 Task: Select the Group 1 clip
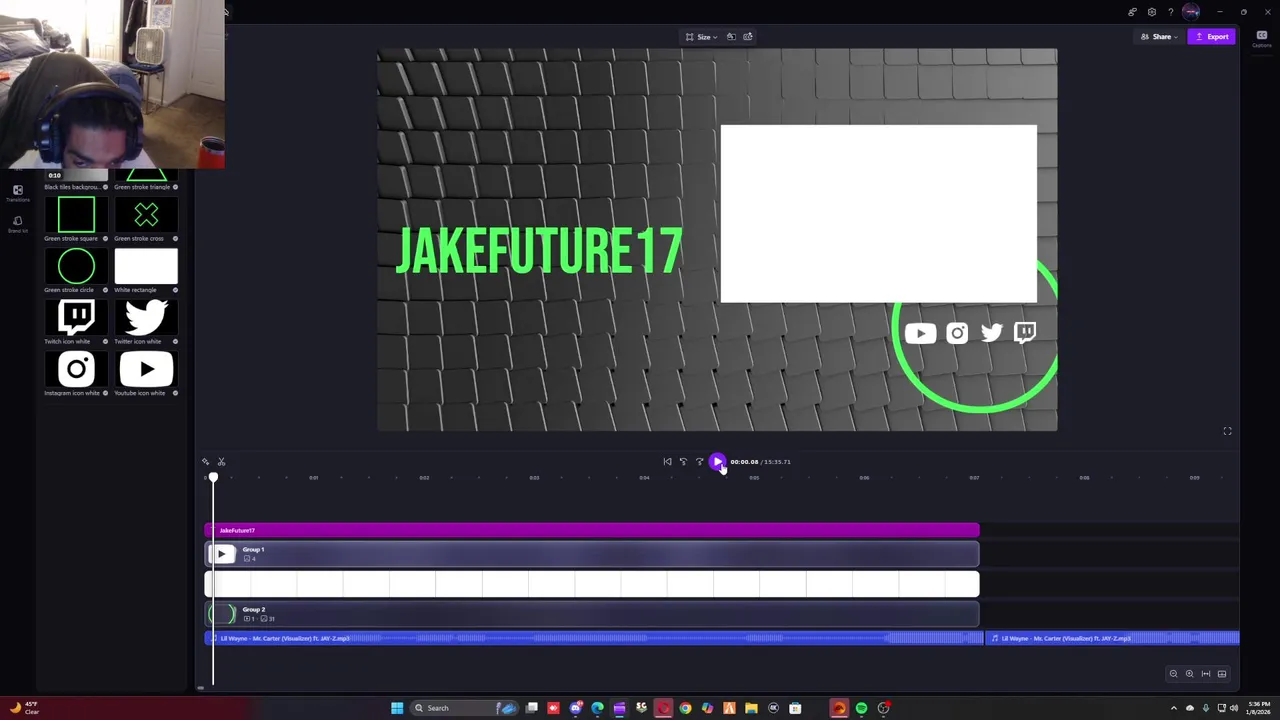click(x=592, y=554)
